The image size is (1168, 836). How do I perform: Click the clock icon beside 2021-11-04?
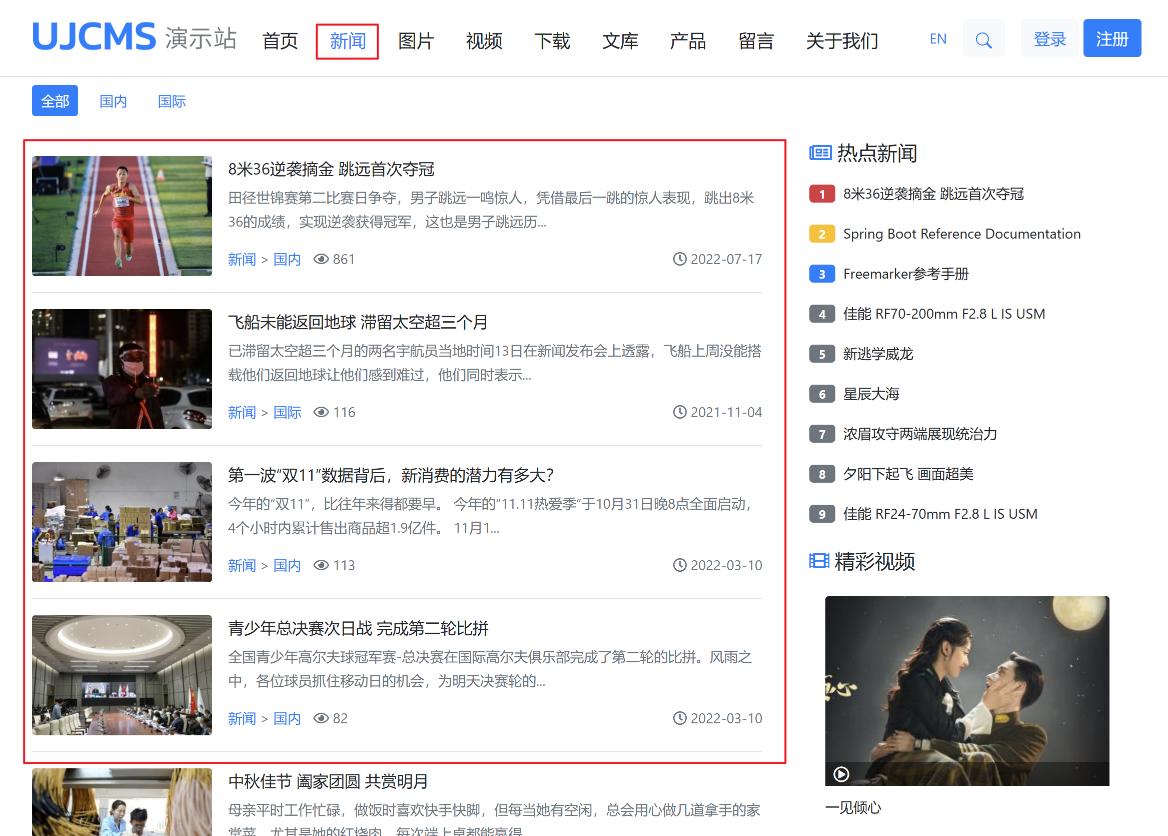679,412
